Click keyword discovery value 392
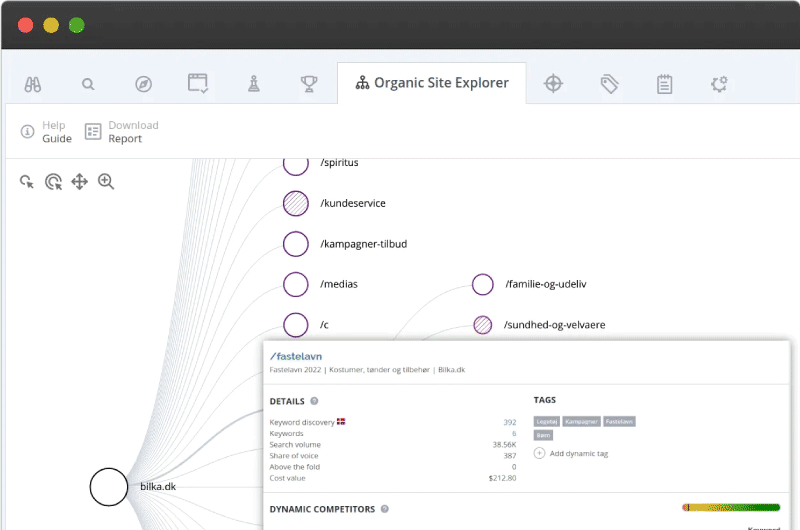 [510, 422]
